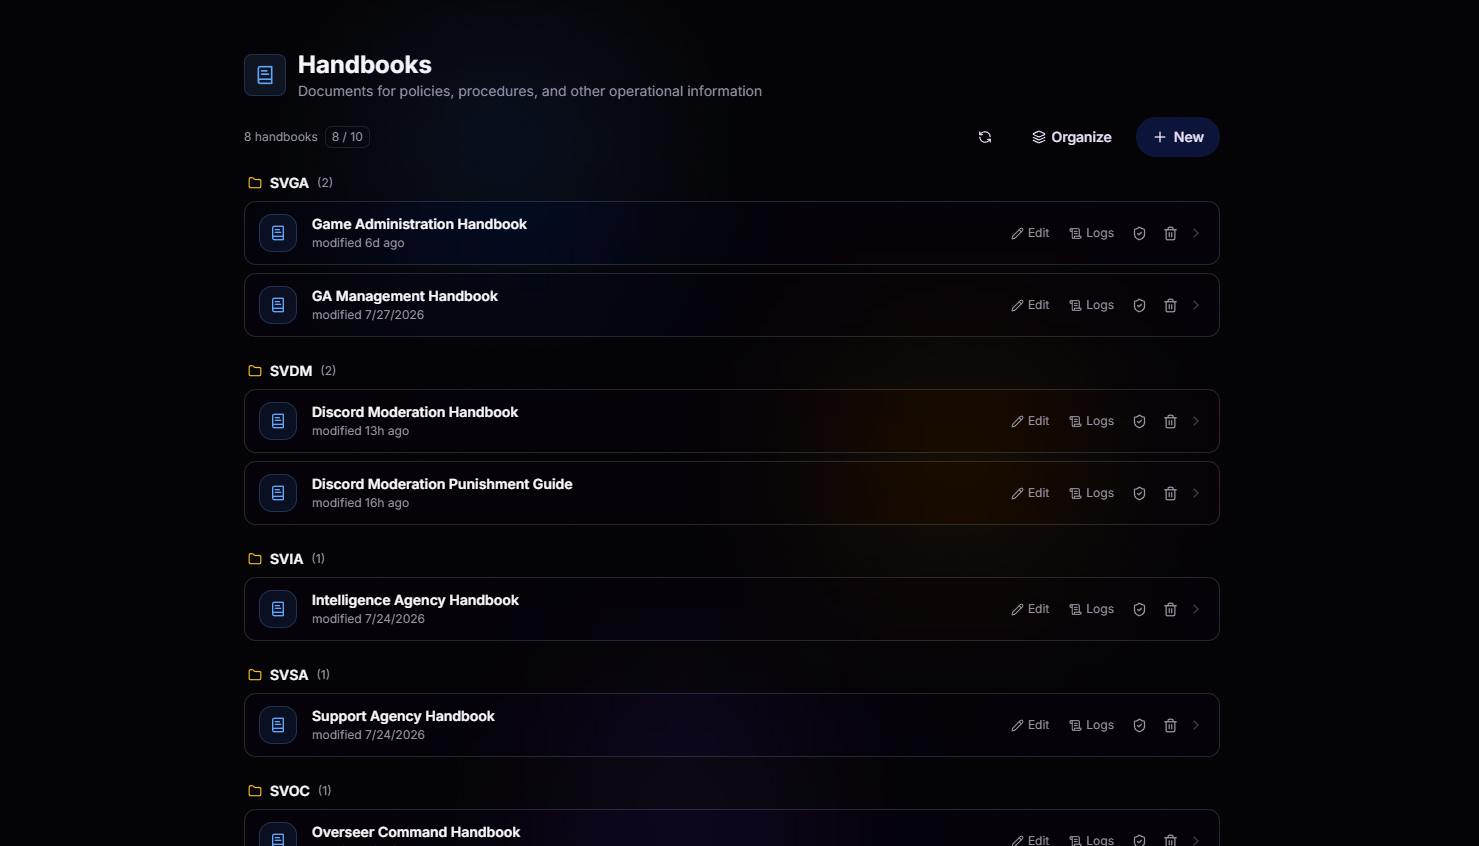
Task: Click the Handbooks page header icon
Action: (x=265, y=75)
